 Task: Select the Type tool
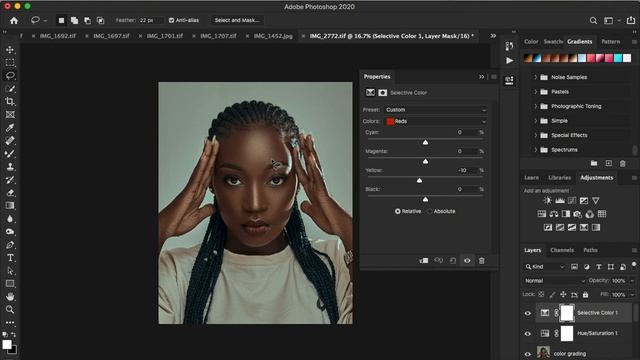pyautogui.click(x=10, y=258)
